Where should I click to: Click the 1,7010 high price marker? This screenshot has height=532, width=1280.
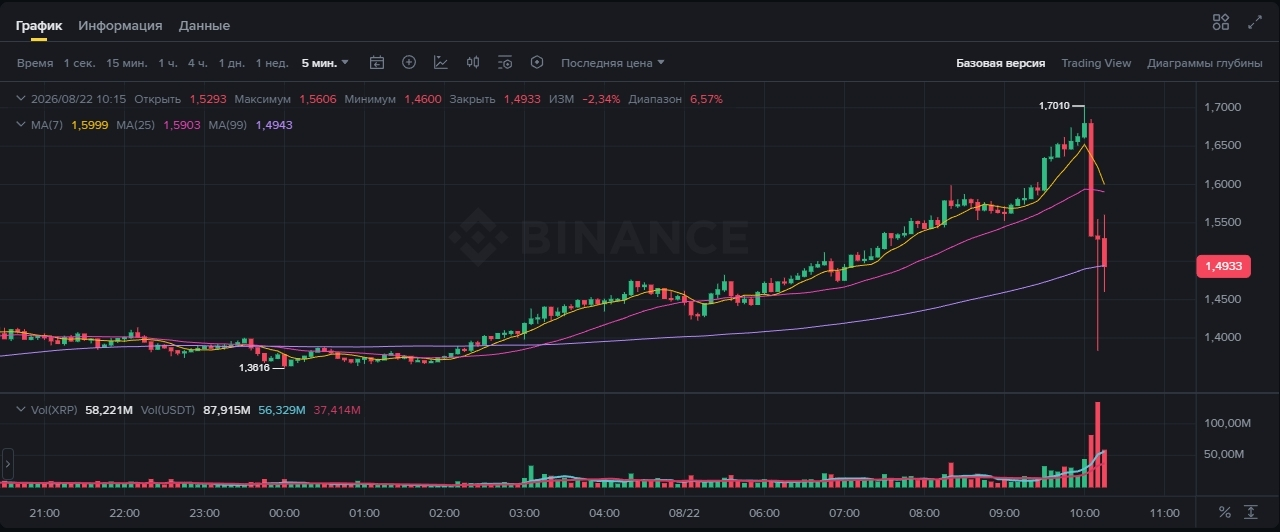pyautogui.click(x=1054, y=105)
